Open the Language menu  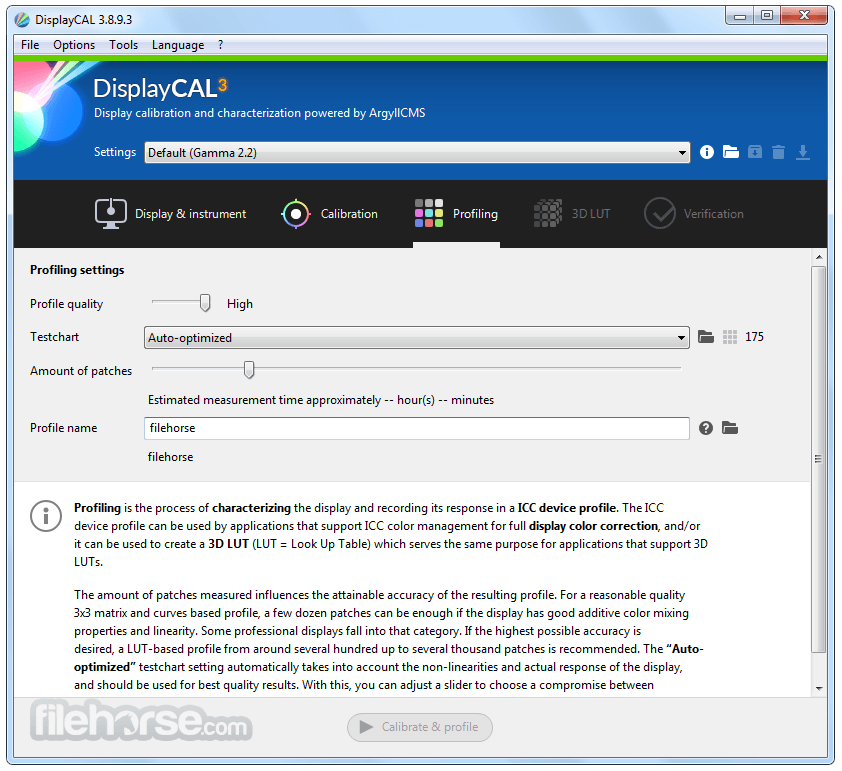178,45
